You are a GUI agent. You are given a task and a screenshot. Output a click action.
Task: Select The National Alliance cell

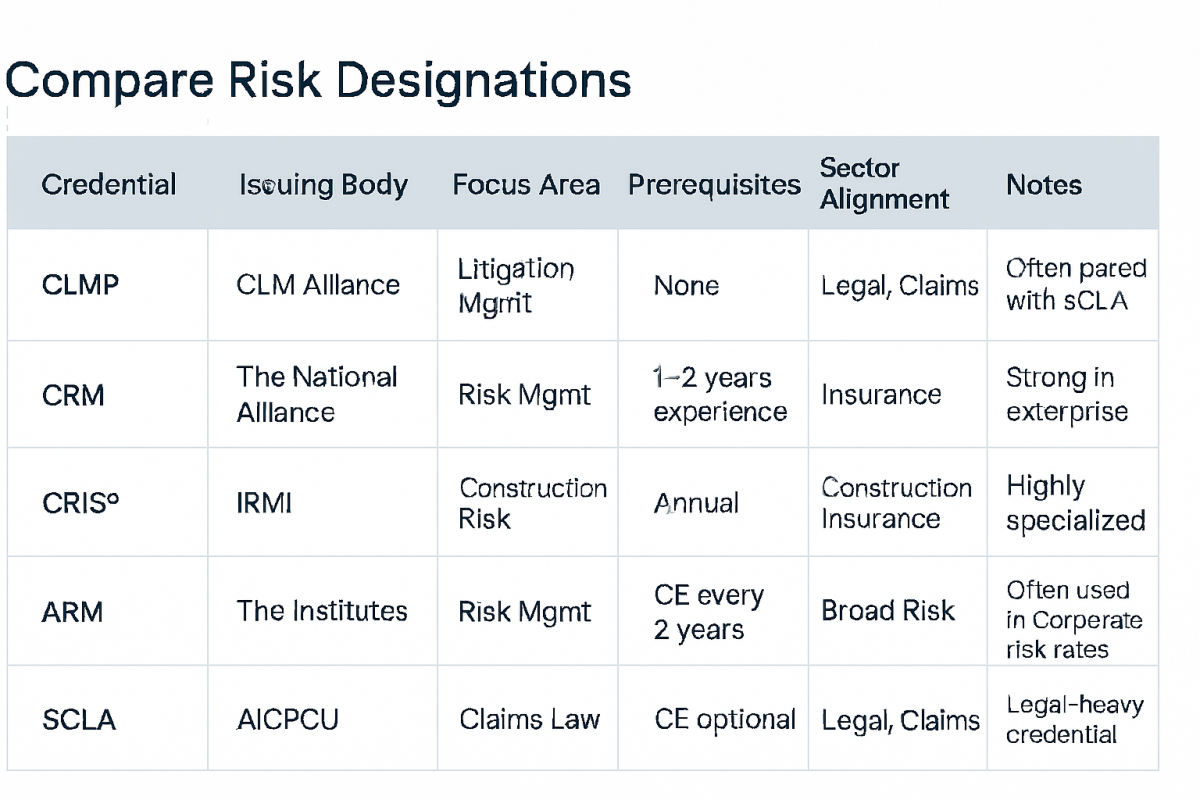316,394
